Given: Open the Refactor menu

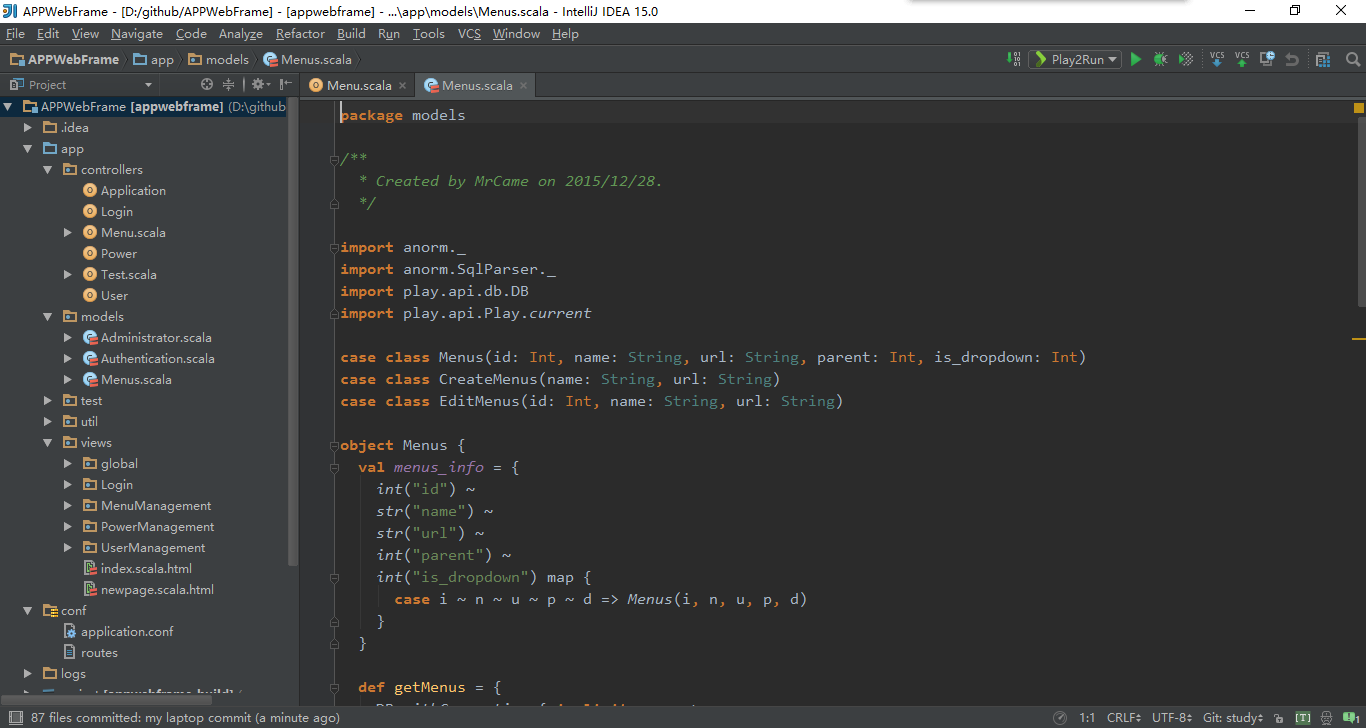Looking at the screenshot, I should pos(300,34).
